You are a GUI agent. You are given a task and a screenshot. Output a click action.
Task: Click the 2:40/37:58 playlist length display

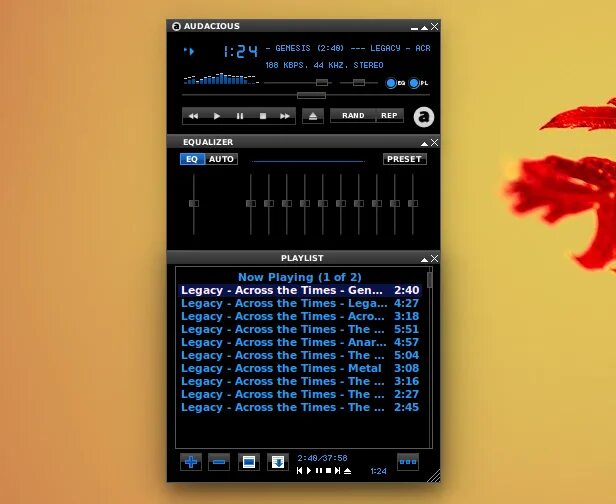click(x=322, y=458)
